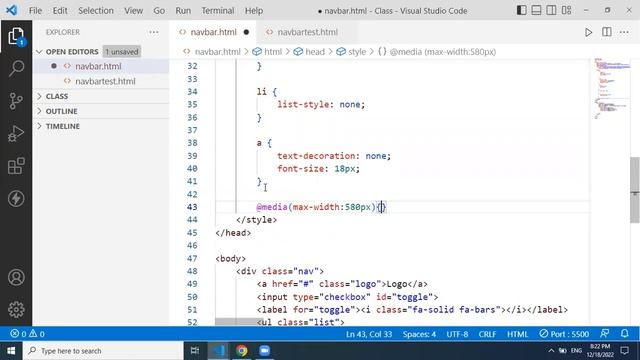Screen dimensions: 640x360
Task: Open the Run menu
Action: tap(183, 11)
